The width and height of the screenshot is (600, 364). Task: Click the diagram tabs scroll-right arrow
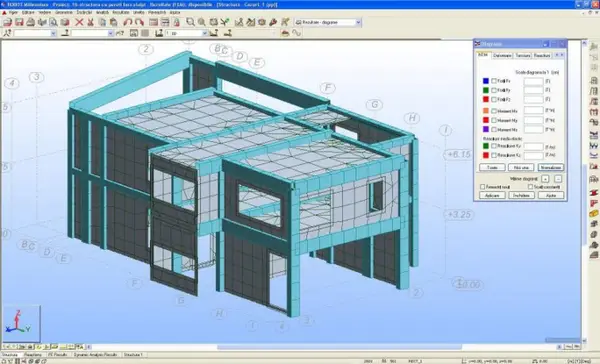[562, 55]
